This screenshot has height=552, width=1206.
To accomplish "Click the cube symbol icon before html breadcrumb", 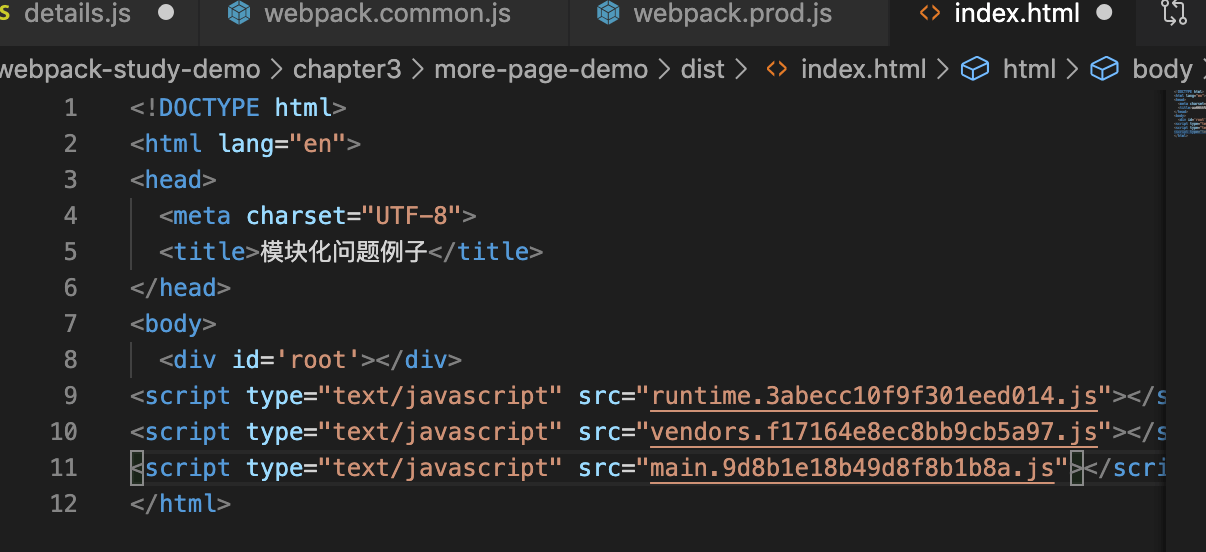I will [975, 69].
